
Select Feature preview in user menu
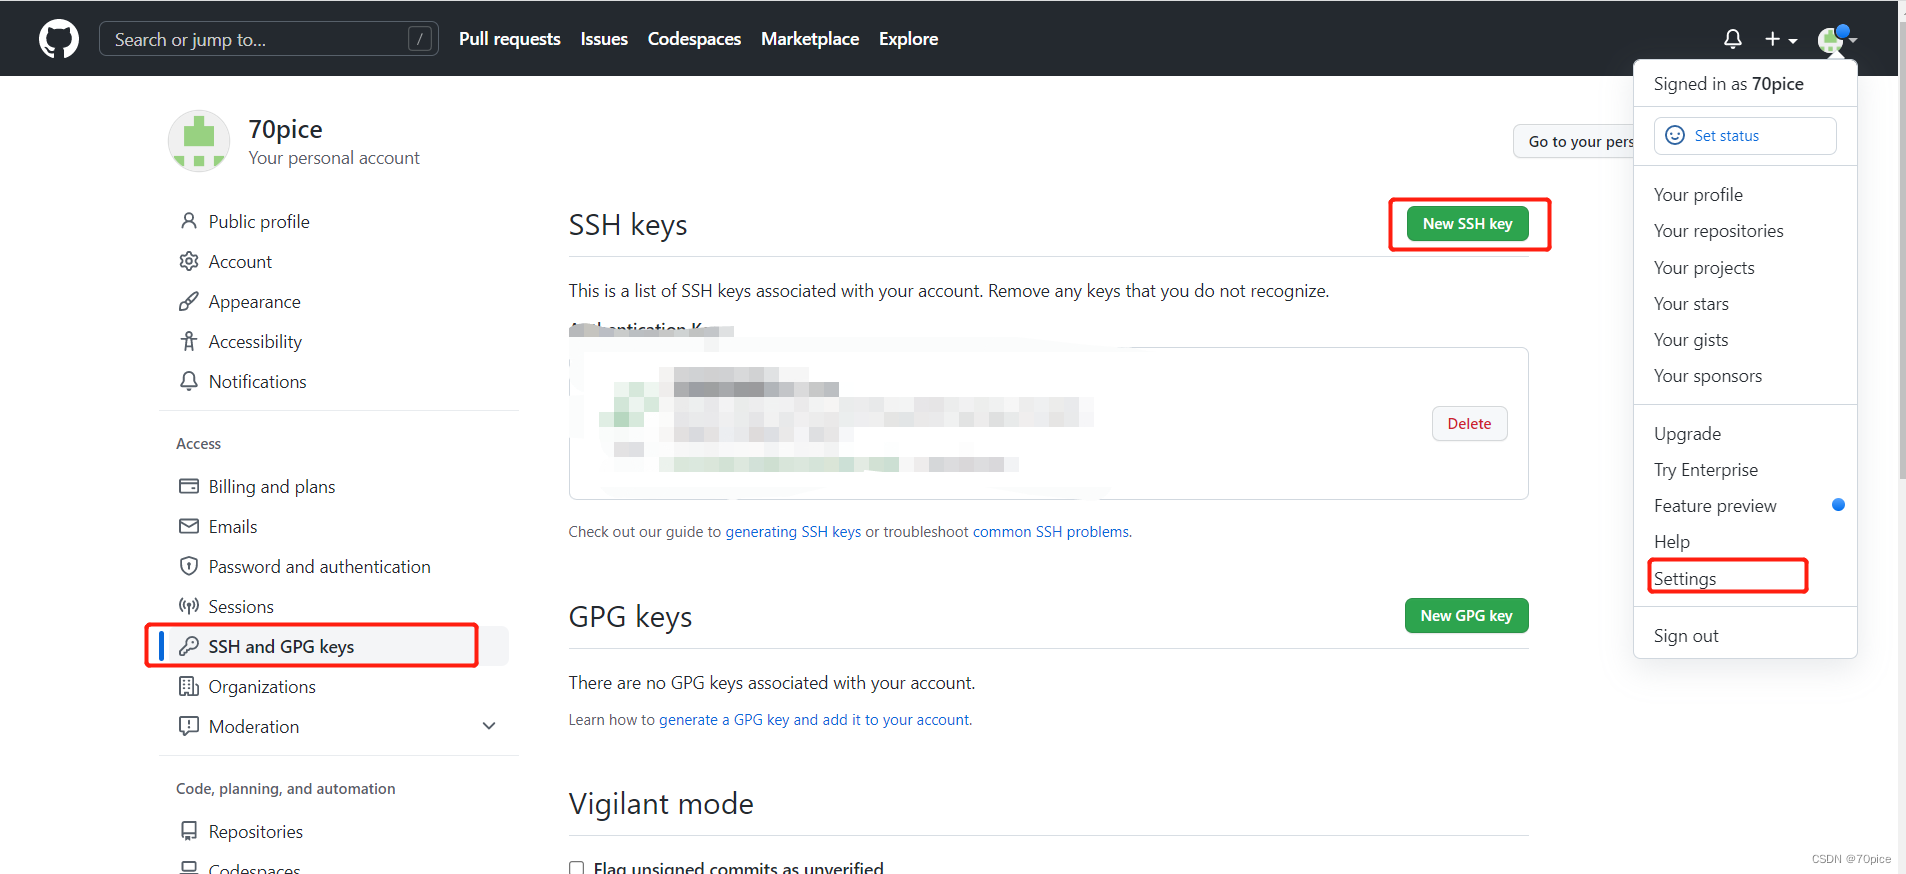click(1715, 506)
